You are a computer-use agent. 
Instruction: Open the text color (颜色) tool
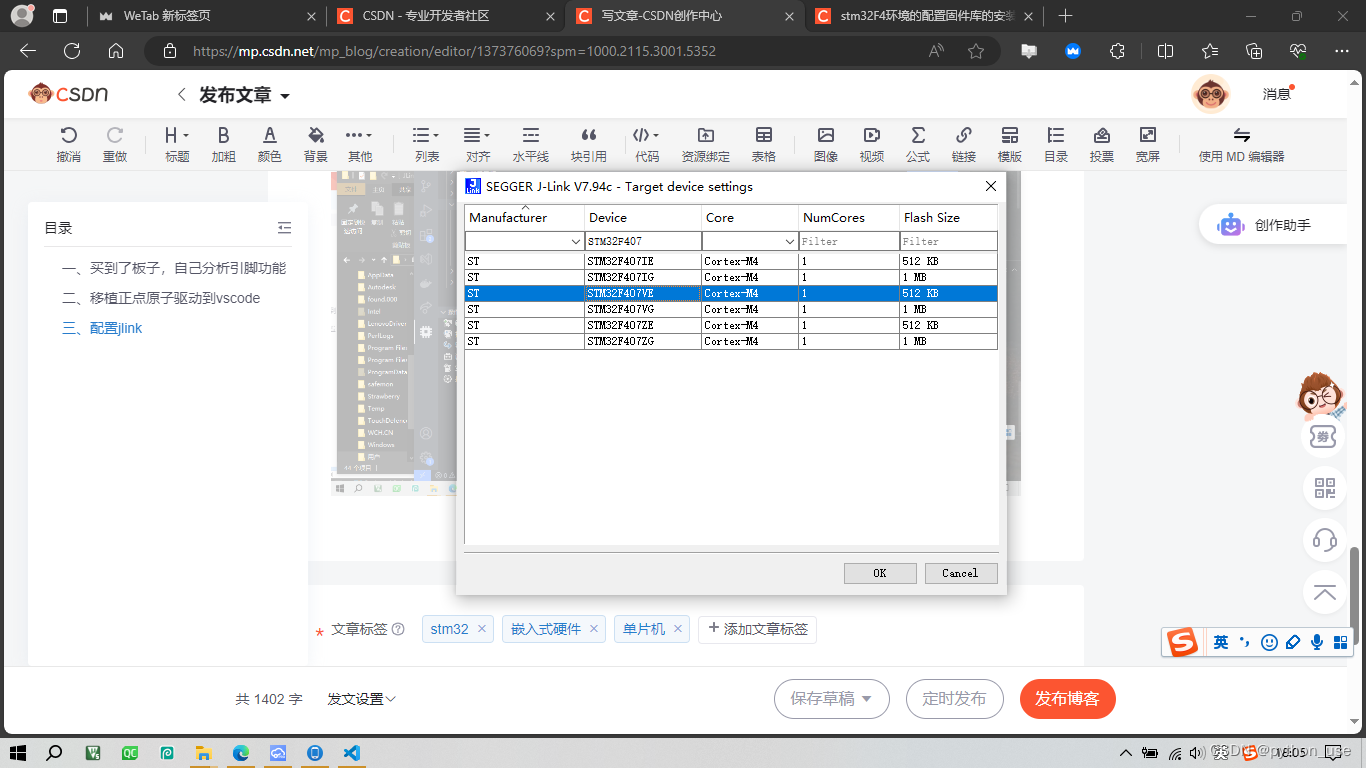pyautogui.click(x=269, y=144)
